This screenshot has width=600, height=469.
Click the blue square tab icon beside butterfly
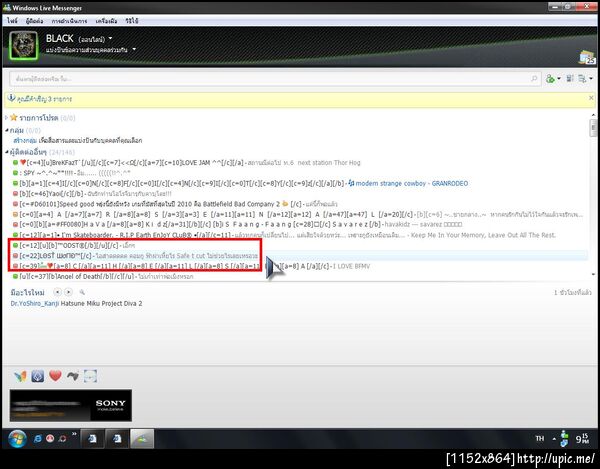38,376
